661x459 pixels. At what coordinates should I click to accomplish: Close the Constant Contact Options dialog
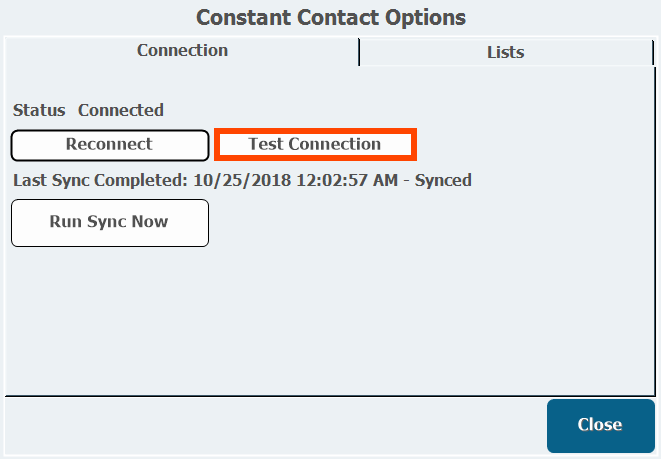pyautogui.click(x=599, y=425)
